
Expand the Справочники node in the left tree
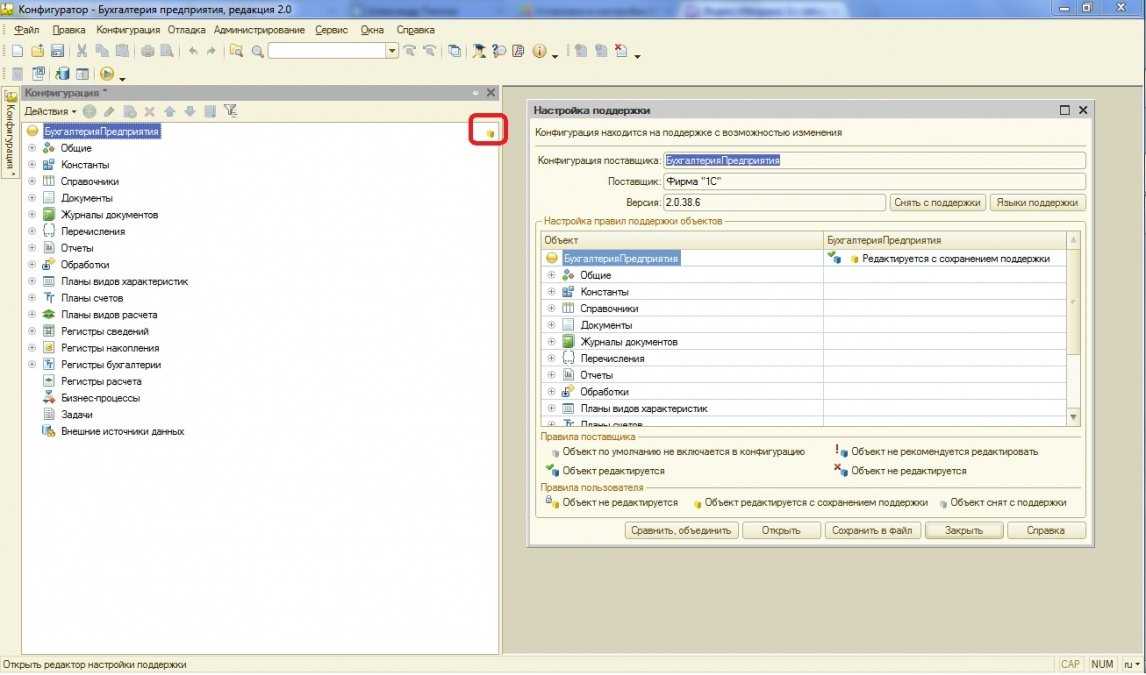(x=32, y=181)
